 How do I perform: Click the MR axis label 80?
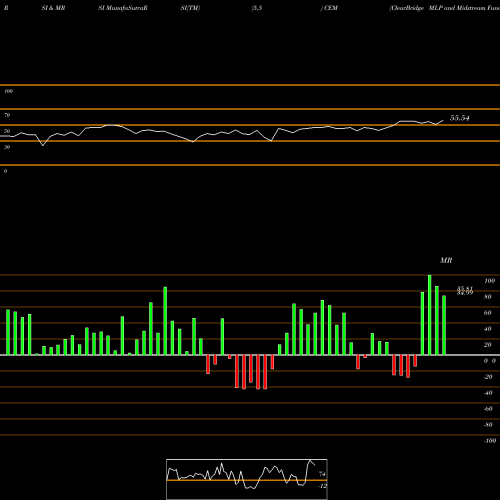(x=488, y=297)
